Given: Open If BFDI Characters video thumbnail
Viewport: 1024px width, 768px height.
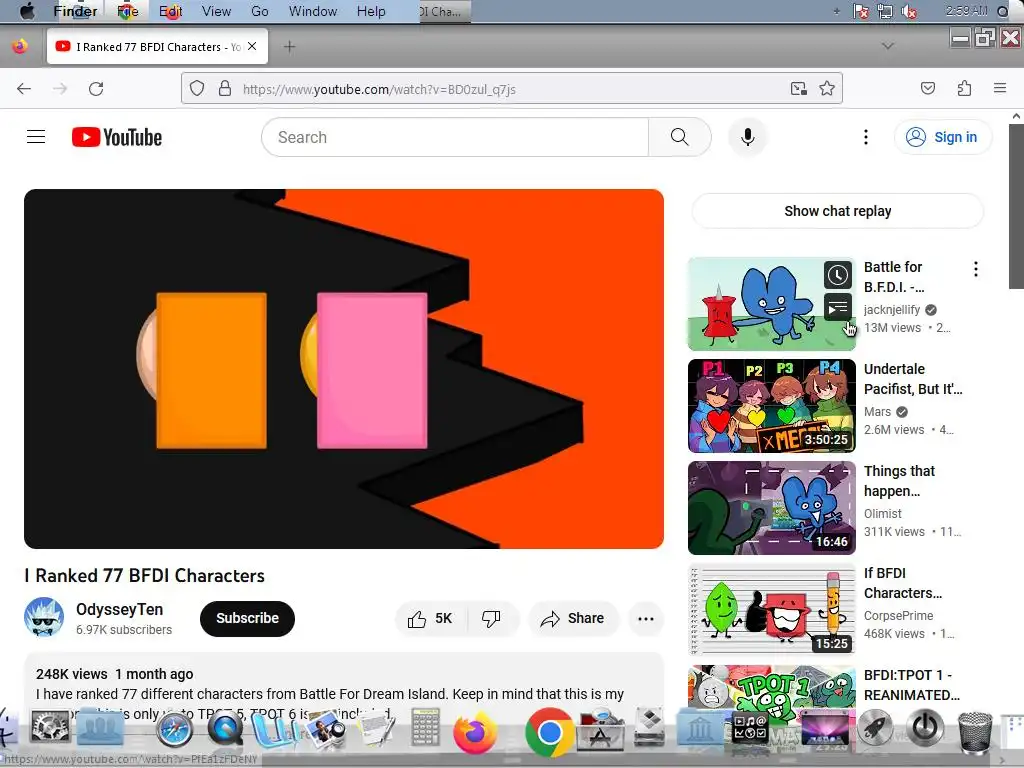Looking at the screenshot, I should (x=772, y=609).
